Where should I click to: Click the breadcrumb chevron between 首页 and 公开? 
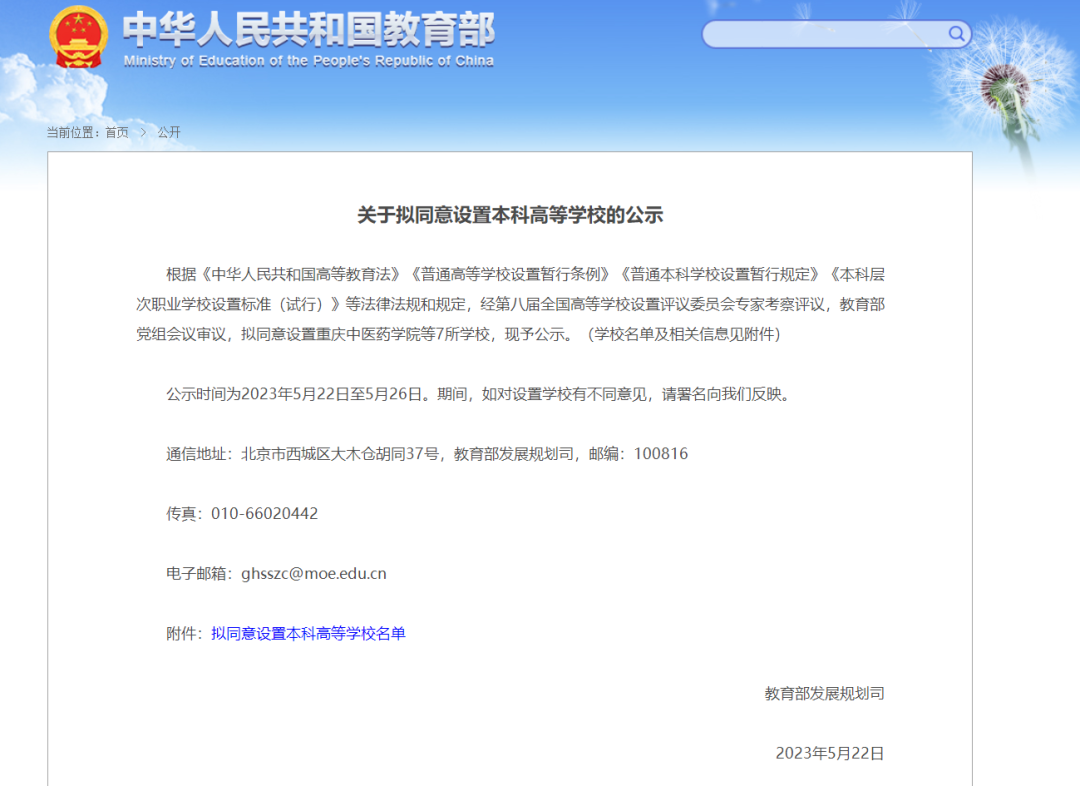click(x=145, y=131)
